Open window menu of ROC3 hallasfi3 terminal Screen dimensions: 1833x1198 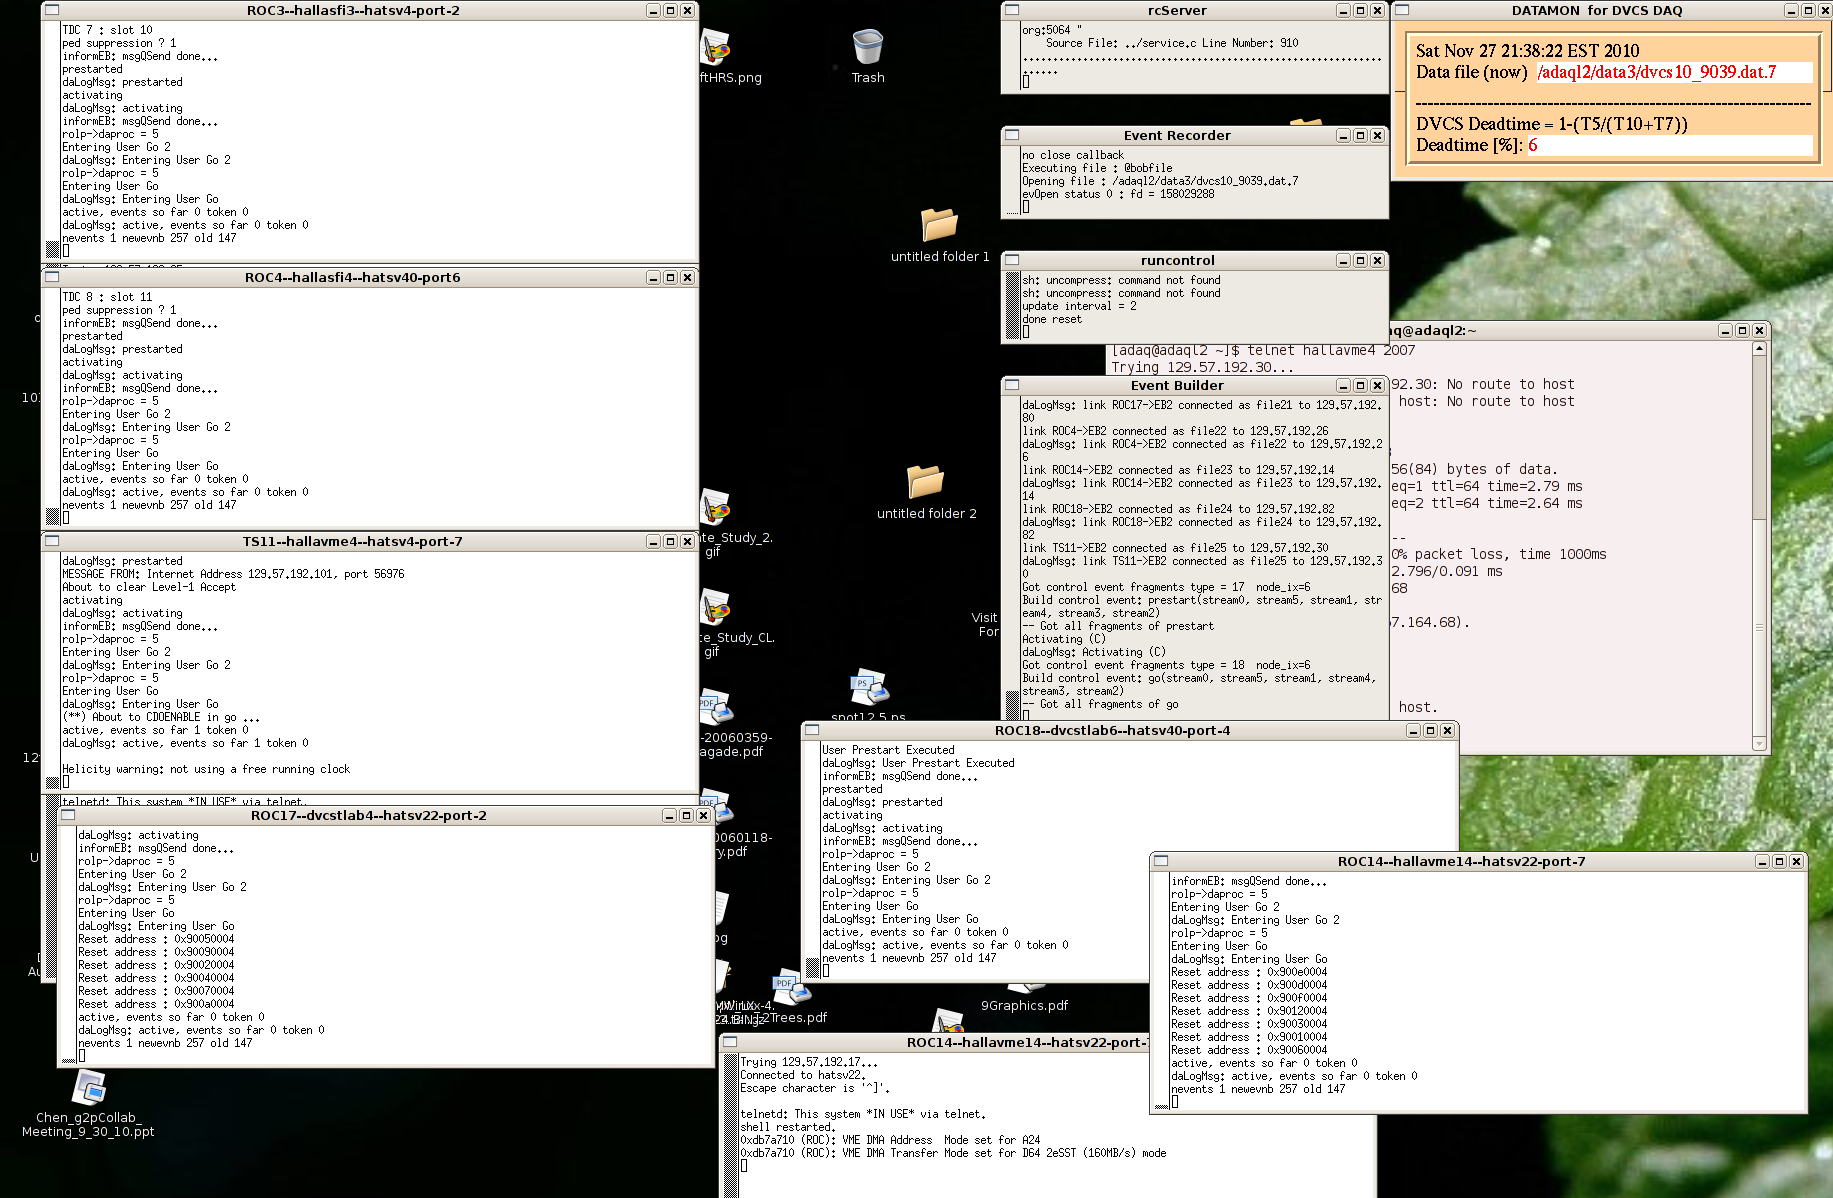pyautogui.click(x=52, y=10)
